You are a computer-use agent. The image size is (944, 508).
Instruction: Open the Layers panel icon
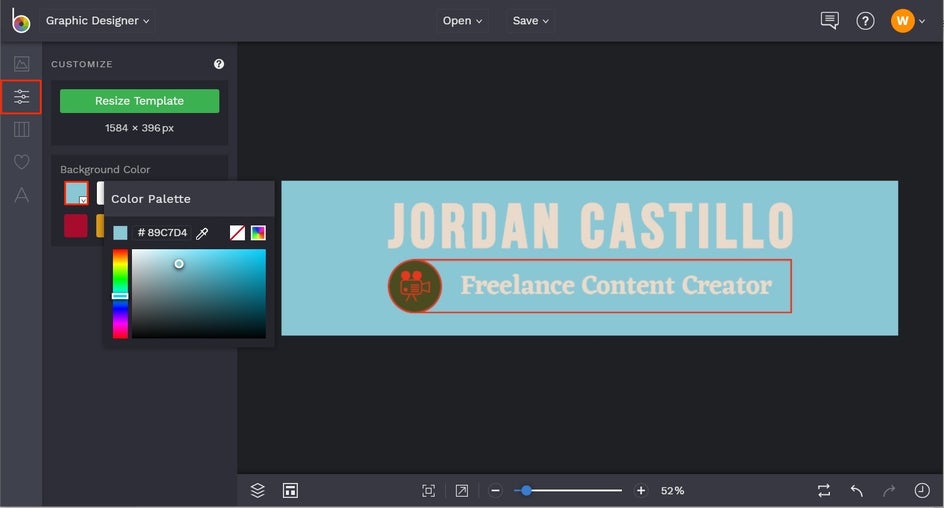[257, 490]
